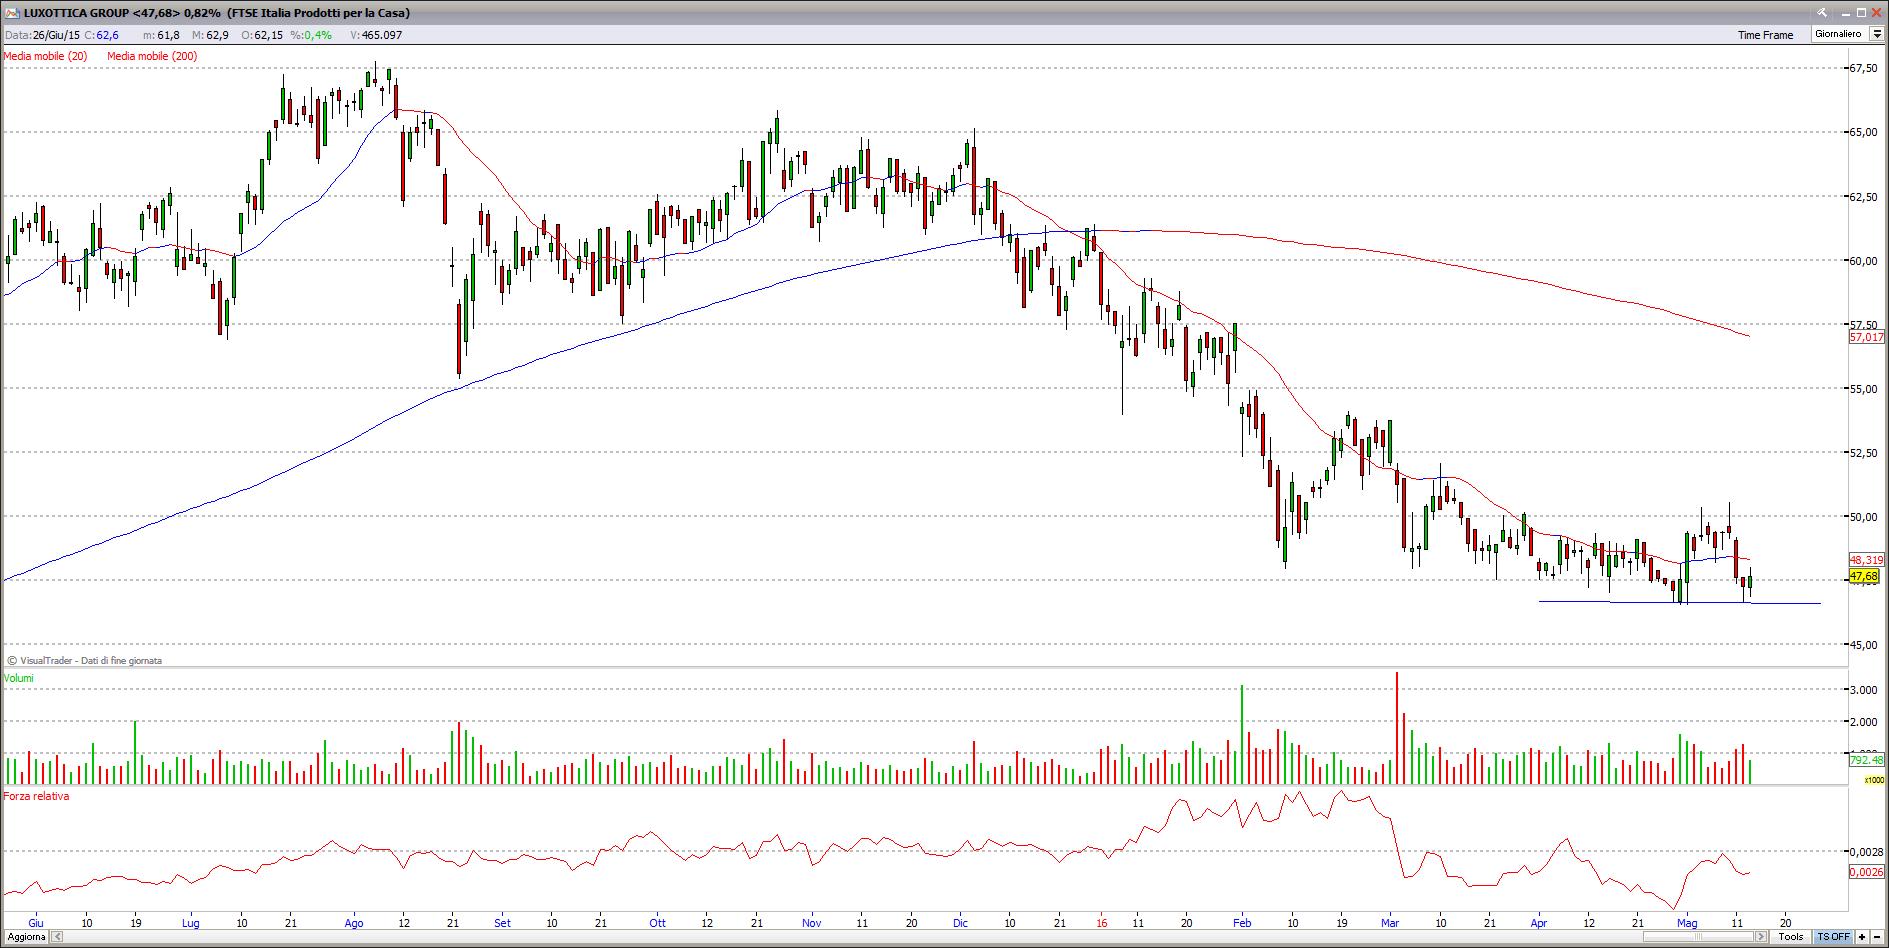Image resolution: width=1889 pixels, height=948 pixels.
Task: Click the Aggiorna button
Action: point(24,937)
